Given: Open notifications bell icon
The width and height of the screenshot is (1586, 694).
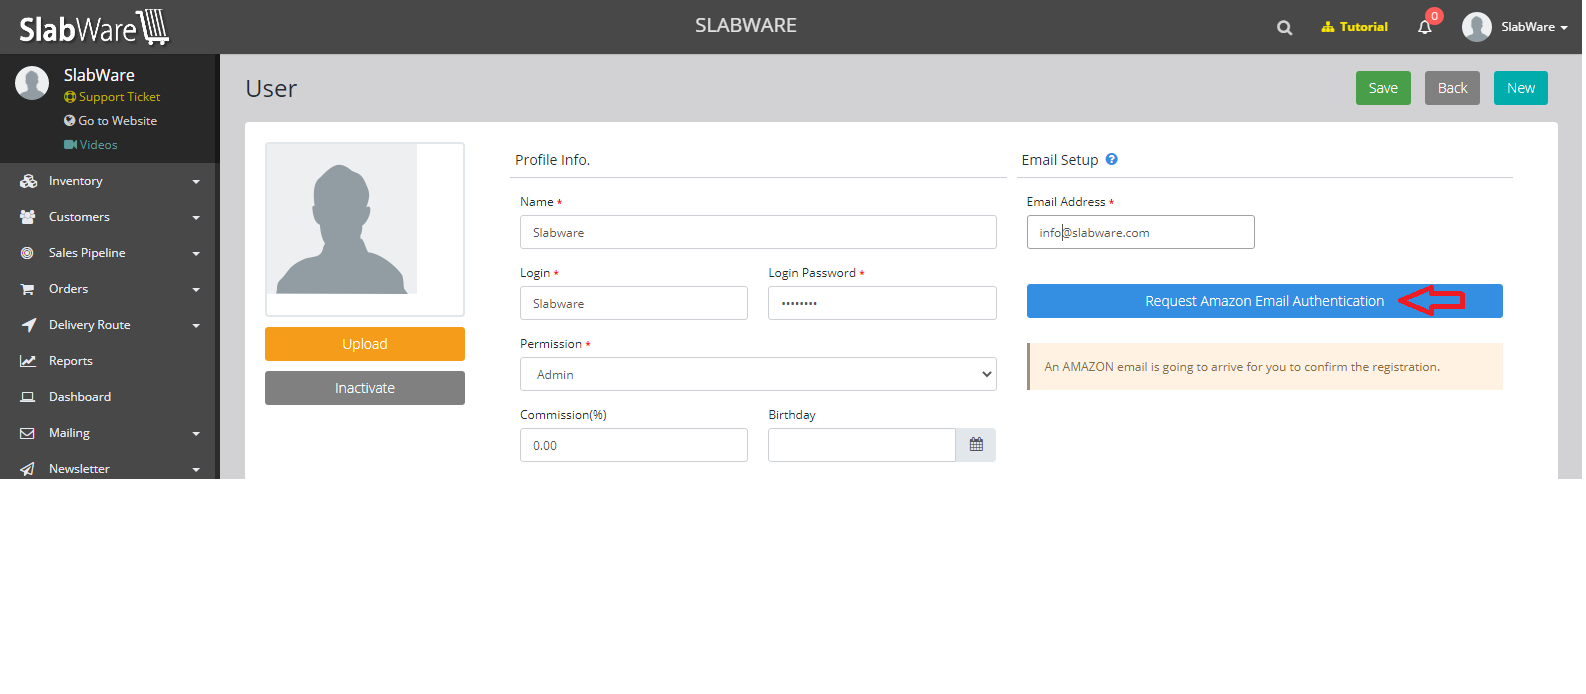Looking at the screenshot, I should pyautogui.click(x=1425, y=27).
